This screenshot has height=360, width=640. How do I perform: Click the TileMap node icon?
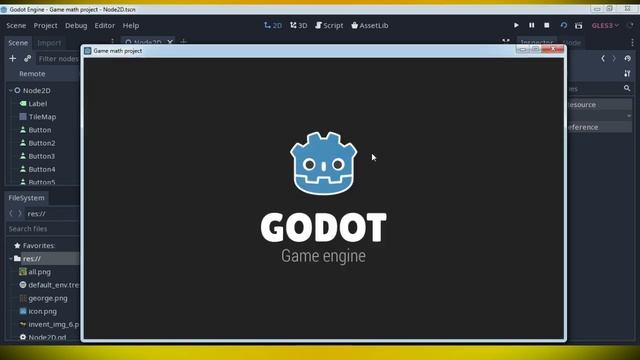point(23,117)
